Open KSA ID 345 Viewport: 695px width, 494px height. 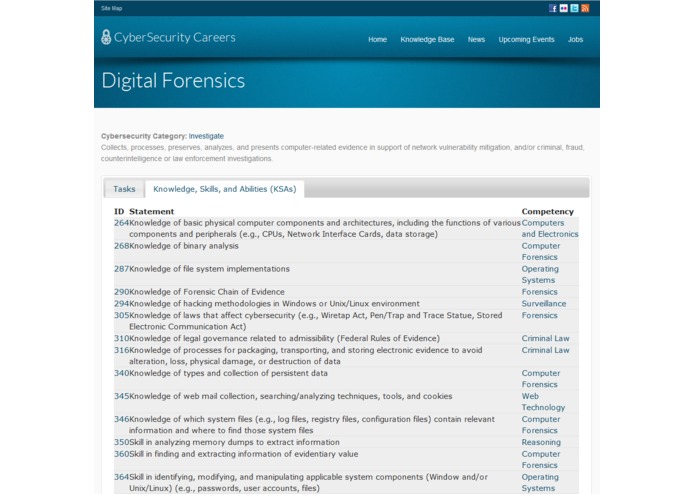click(121, 396)
